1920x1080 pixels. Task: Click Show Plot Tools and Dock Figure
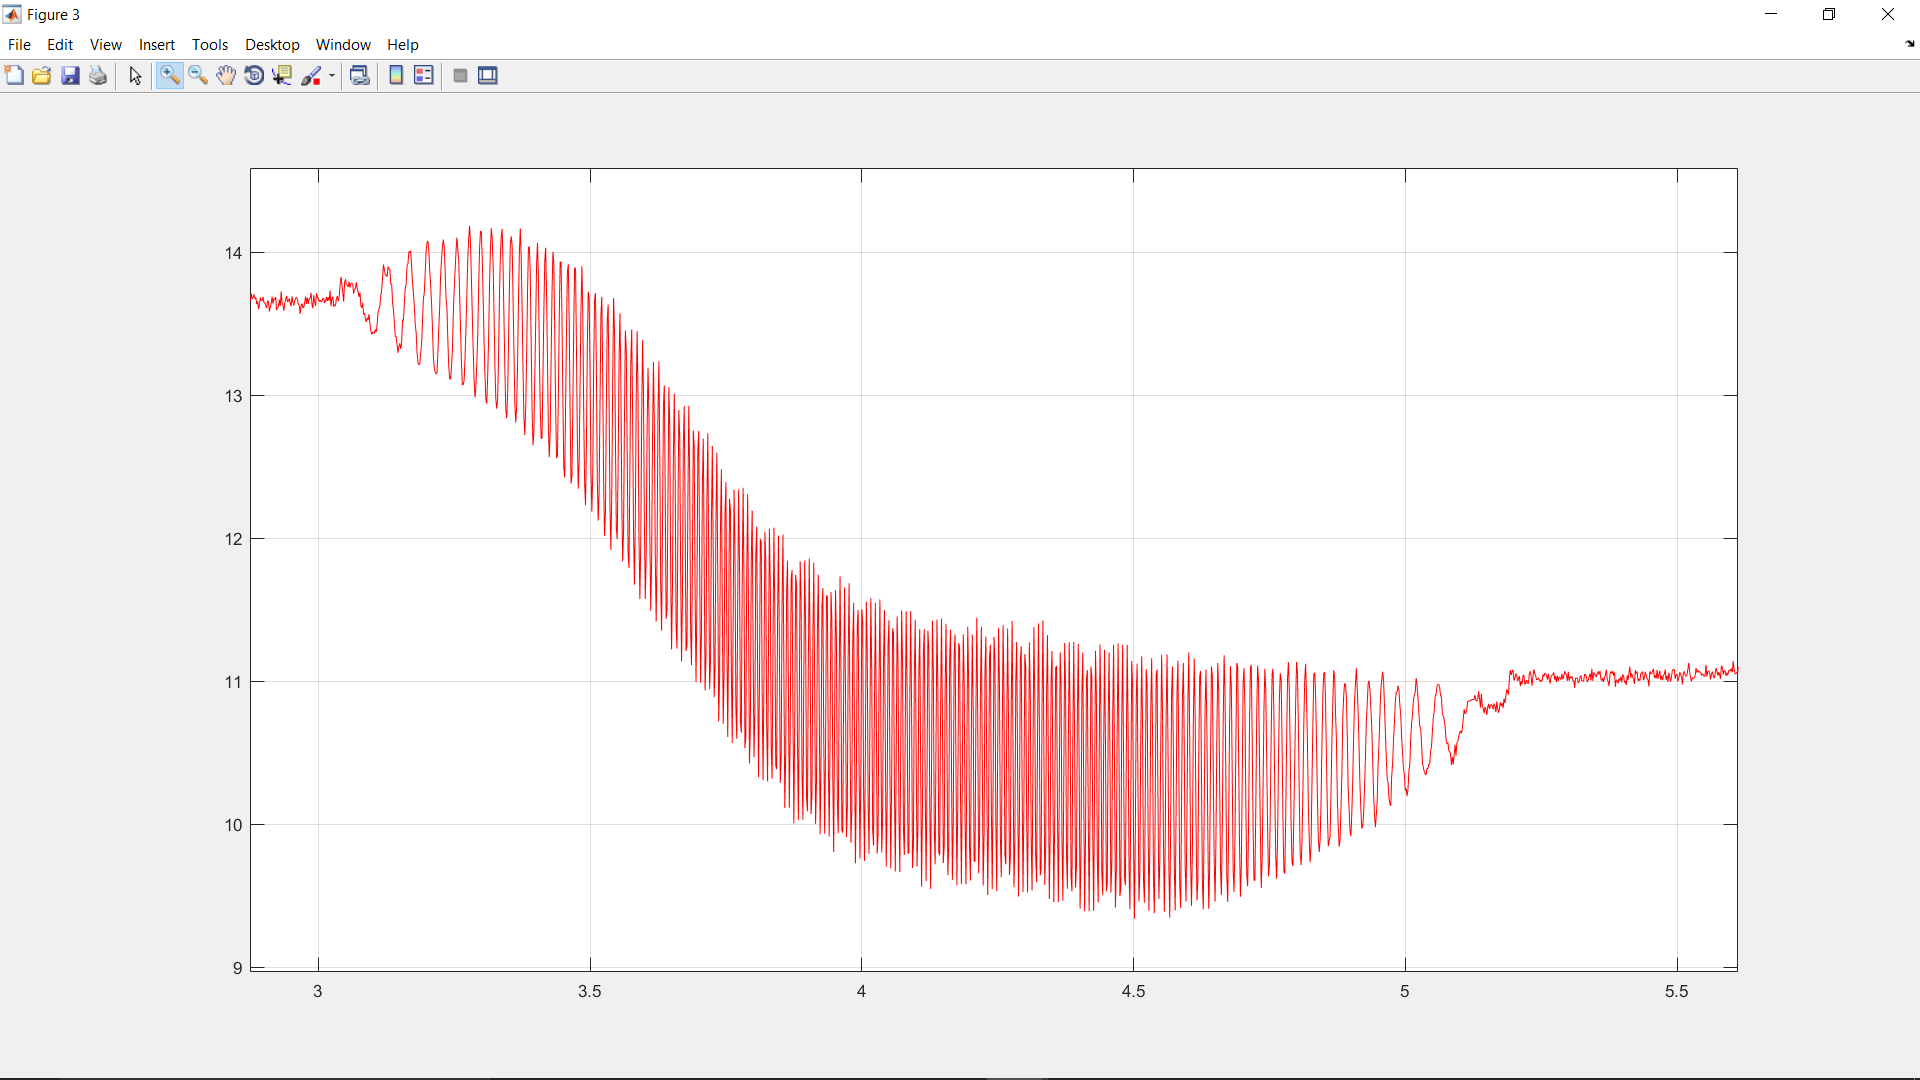tap(488, 76)
